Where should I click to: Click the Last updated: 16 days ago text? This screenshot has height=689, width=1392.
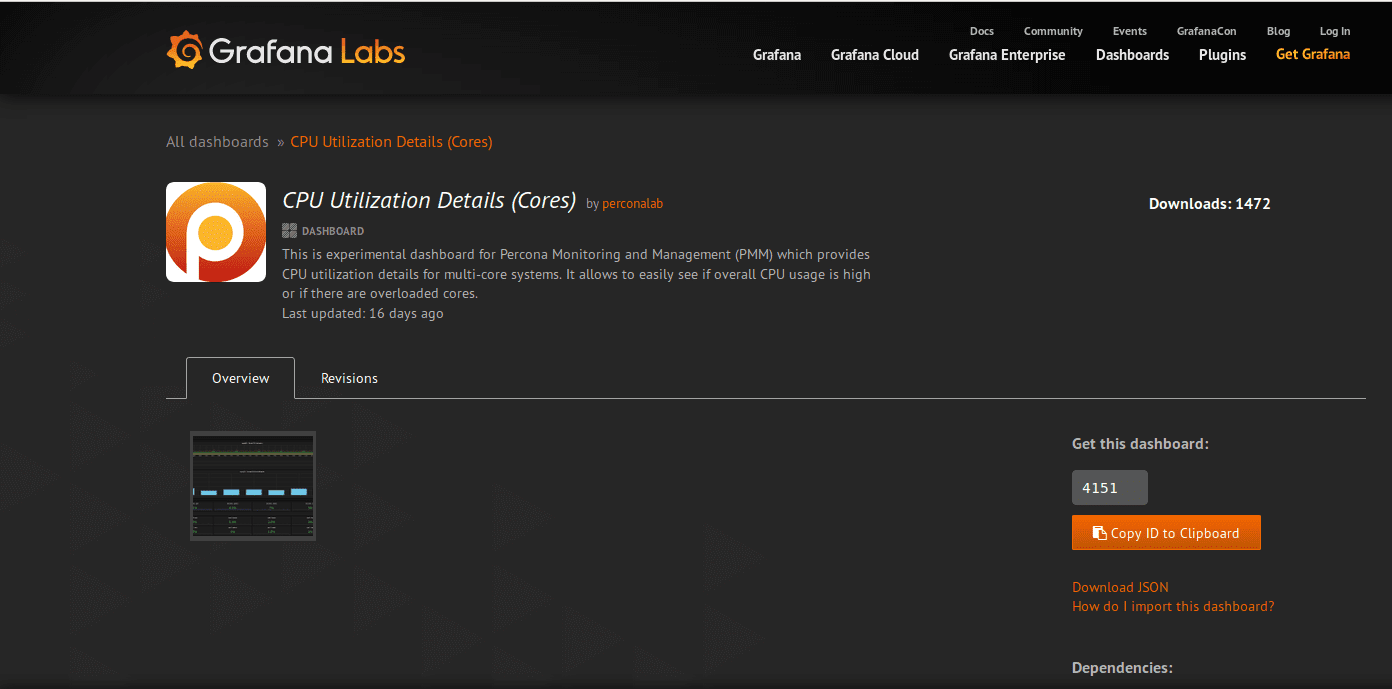pyautogui.click(x=363, y=313)
